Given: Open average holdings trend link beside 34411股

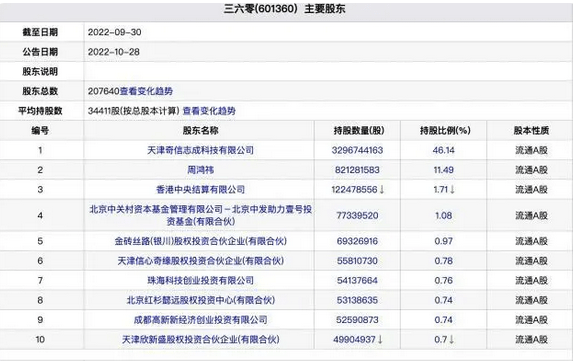Looking at the screenshot, I should point(209,111).
